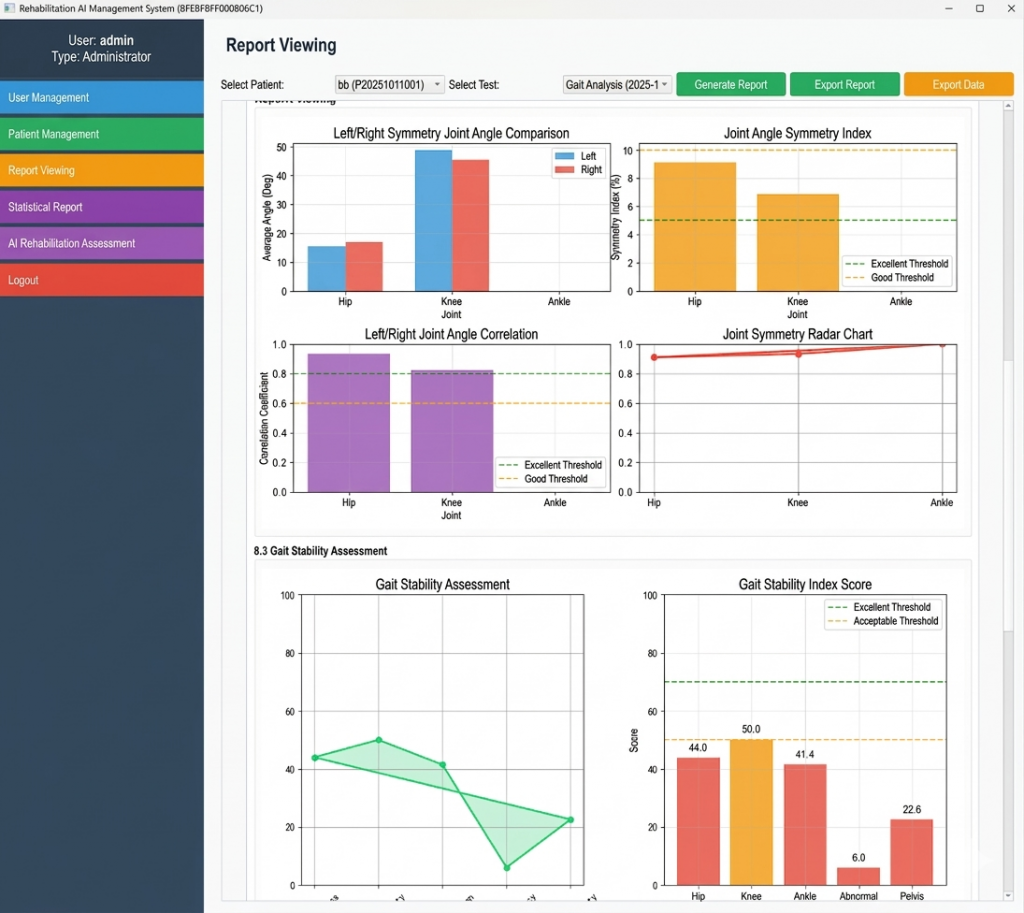This screenshot has height=913, width=1024.
Task: Click the green Export Report button
Action: point(844,85)
